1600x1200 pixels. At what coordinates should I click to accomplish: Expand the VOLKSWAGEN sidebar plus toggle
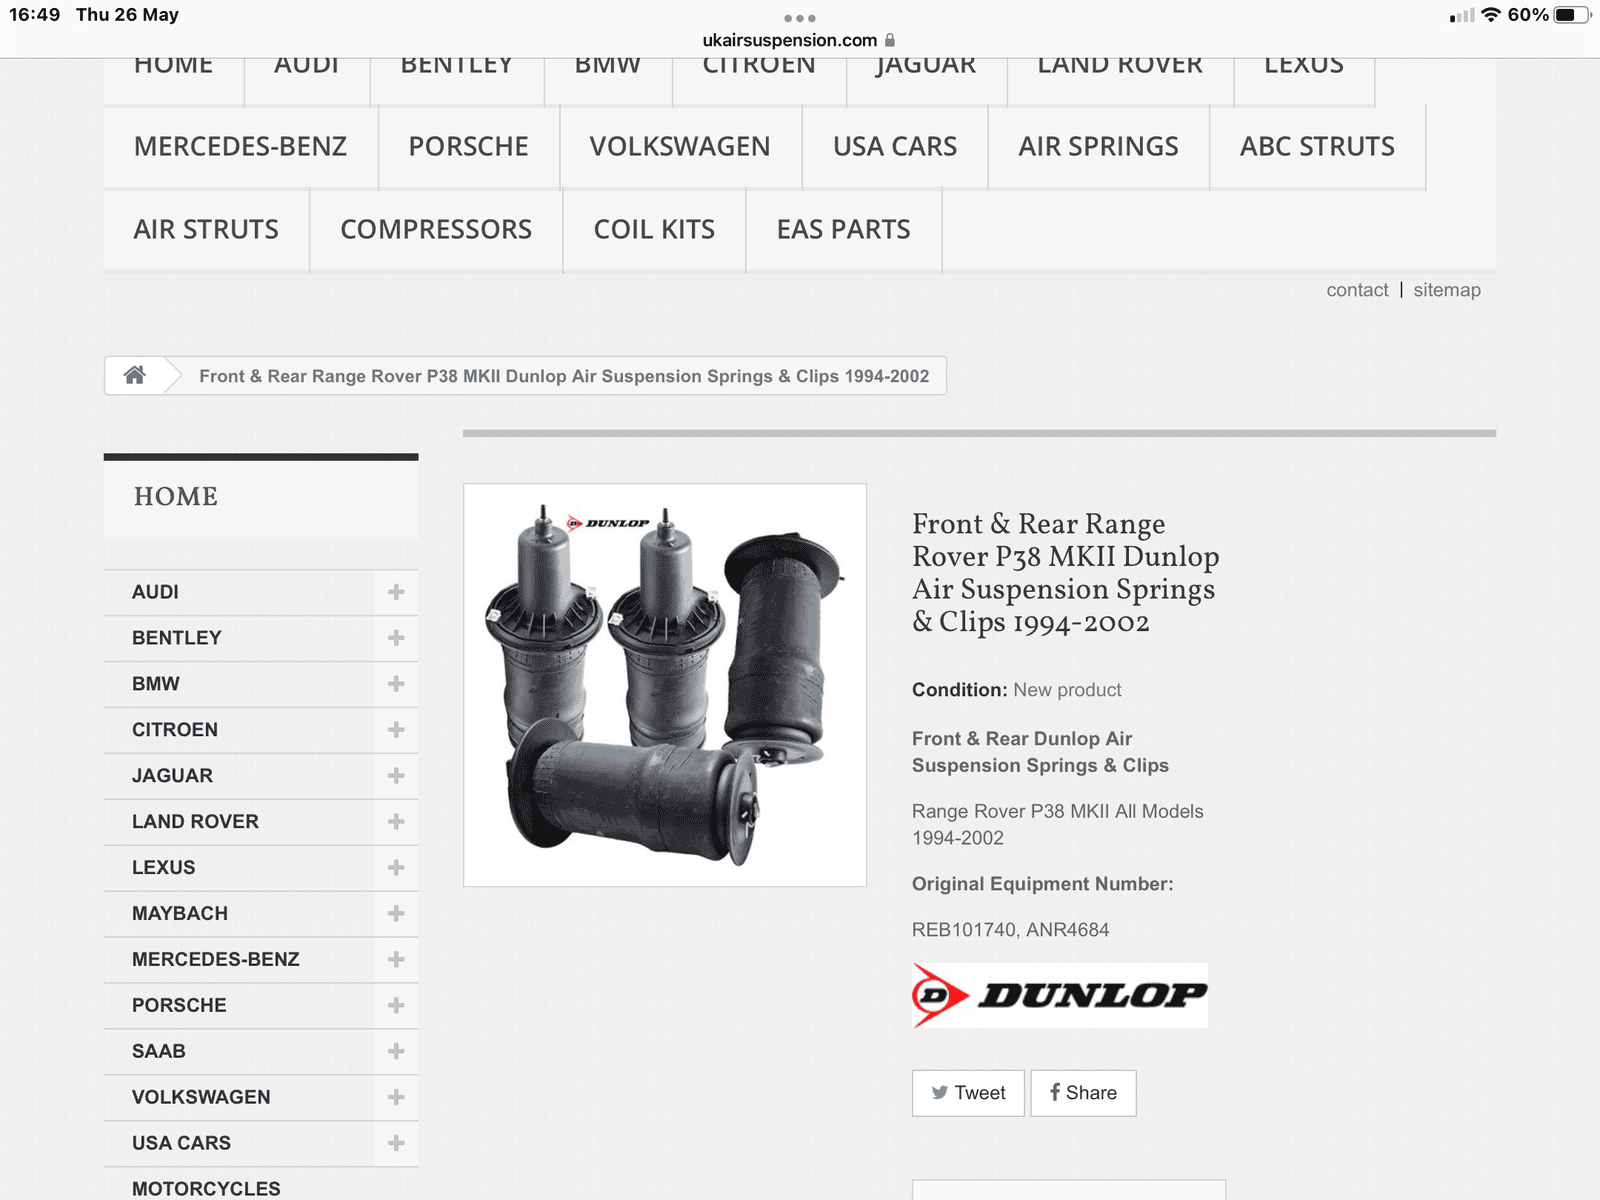pyautogui.click(x=396, y=1097)
